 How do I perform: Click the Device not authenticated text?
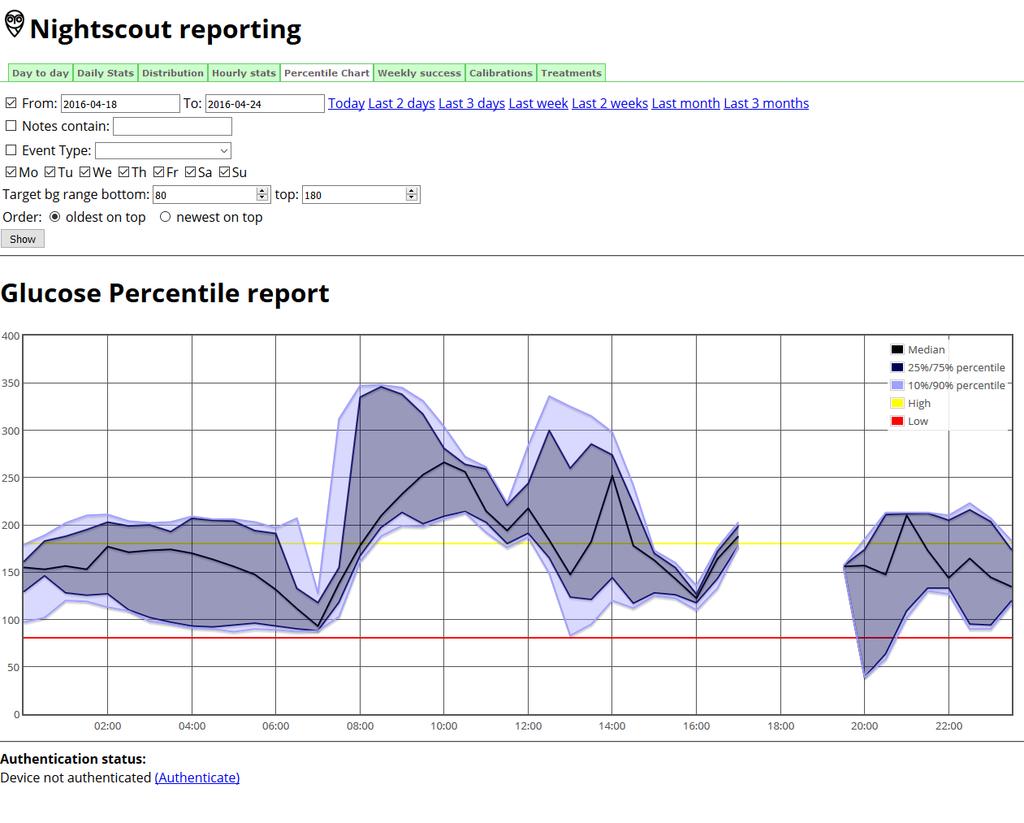tap(76, 777)
